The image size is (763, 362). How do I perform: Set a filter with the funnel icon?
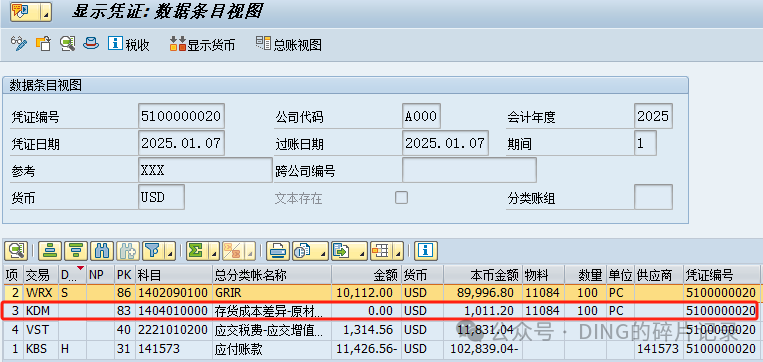click(153, 251)
